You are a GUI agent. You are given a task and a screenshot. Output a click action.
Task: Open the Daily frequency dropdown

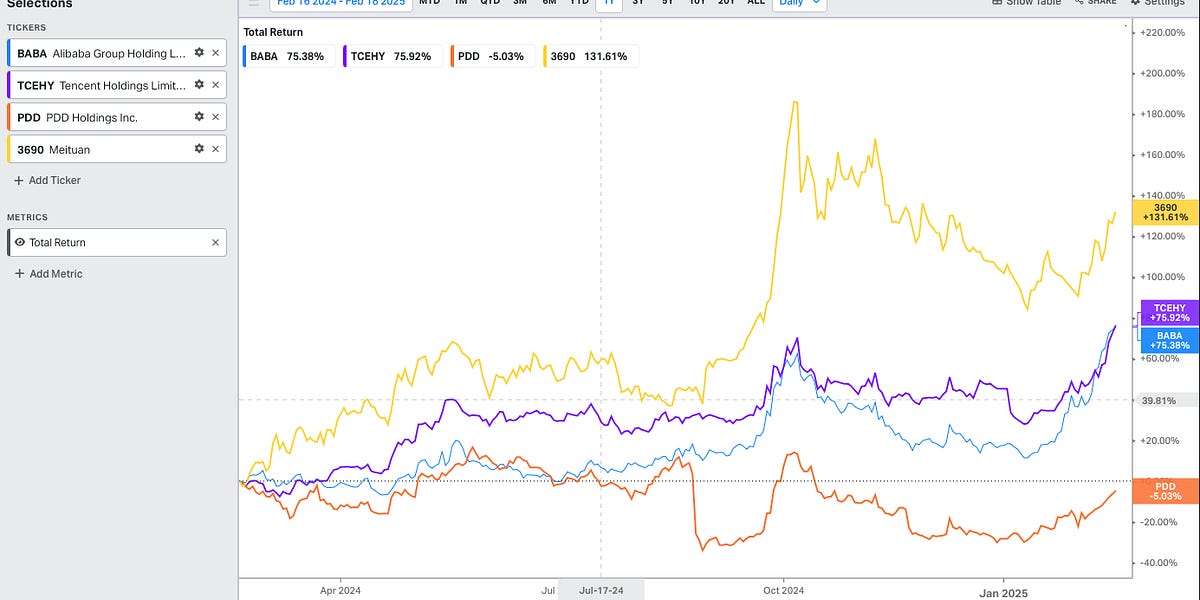click(798, 3)
